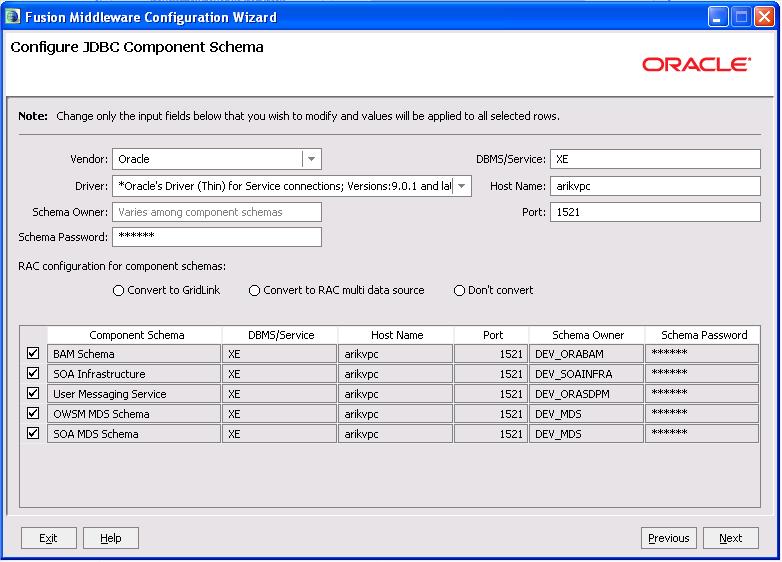Click the Oracle logo
Viewport: 782px width, 562px height.
pyautogui.click(x=697, y=64)
